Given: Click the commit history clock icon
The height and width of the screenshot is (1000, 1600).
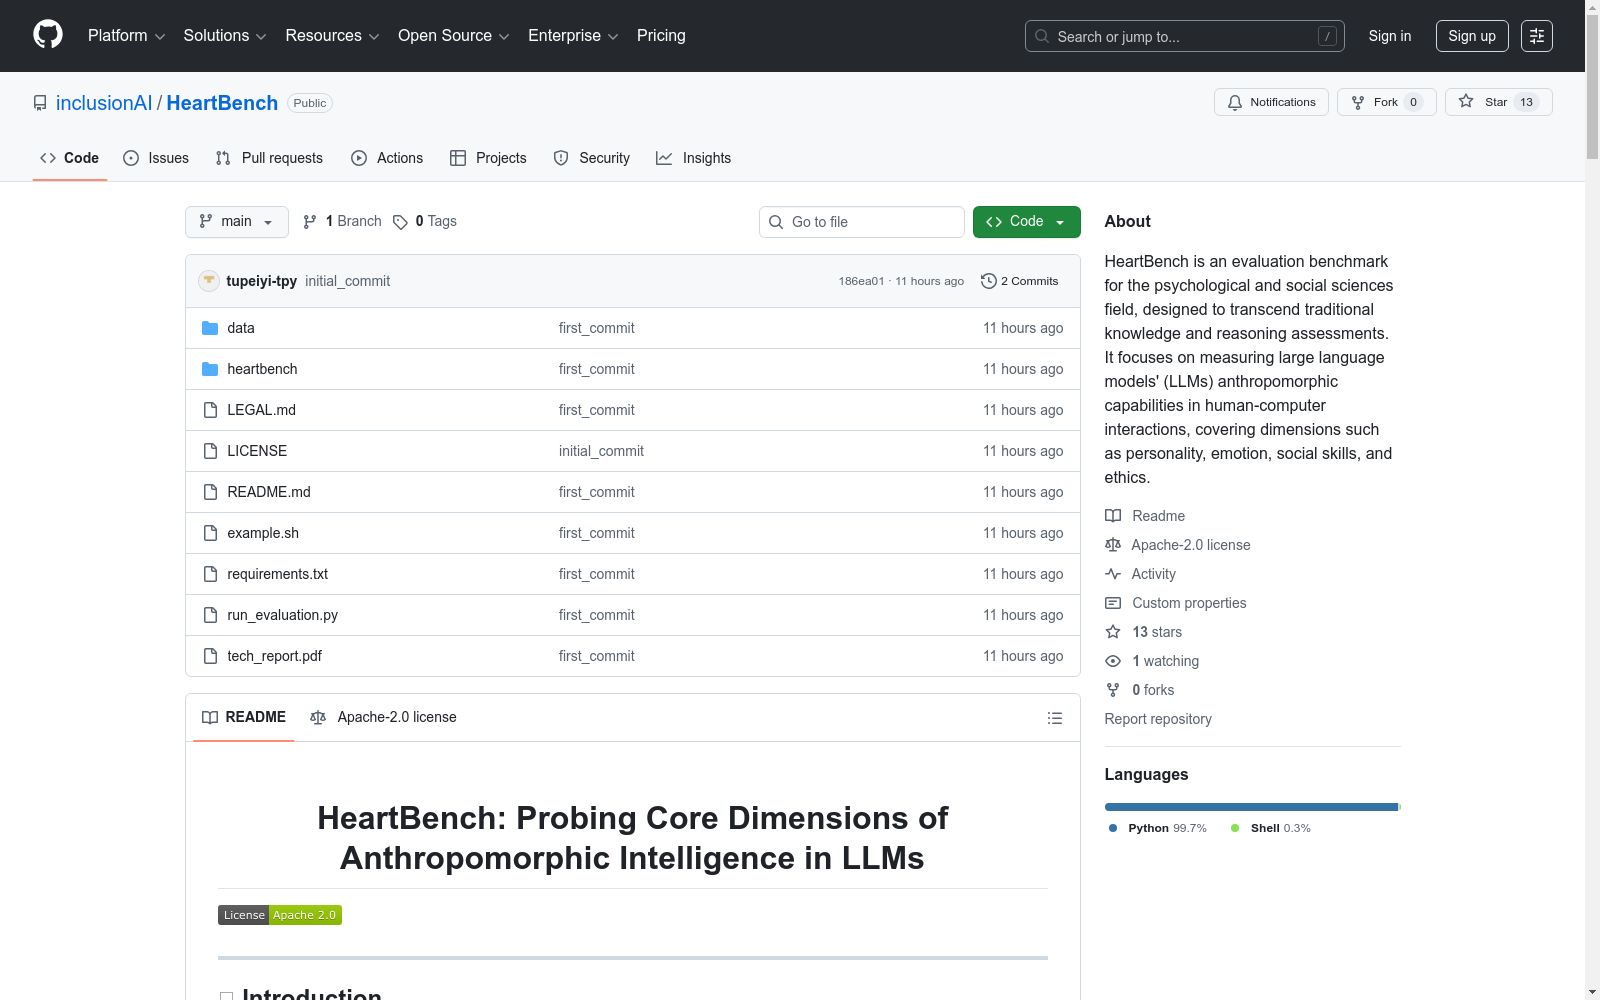Looking at the screenshot, I should [989, 281].
